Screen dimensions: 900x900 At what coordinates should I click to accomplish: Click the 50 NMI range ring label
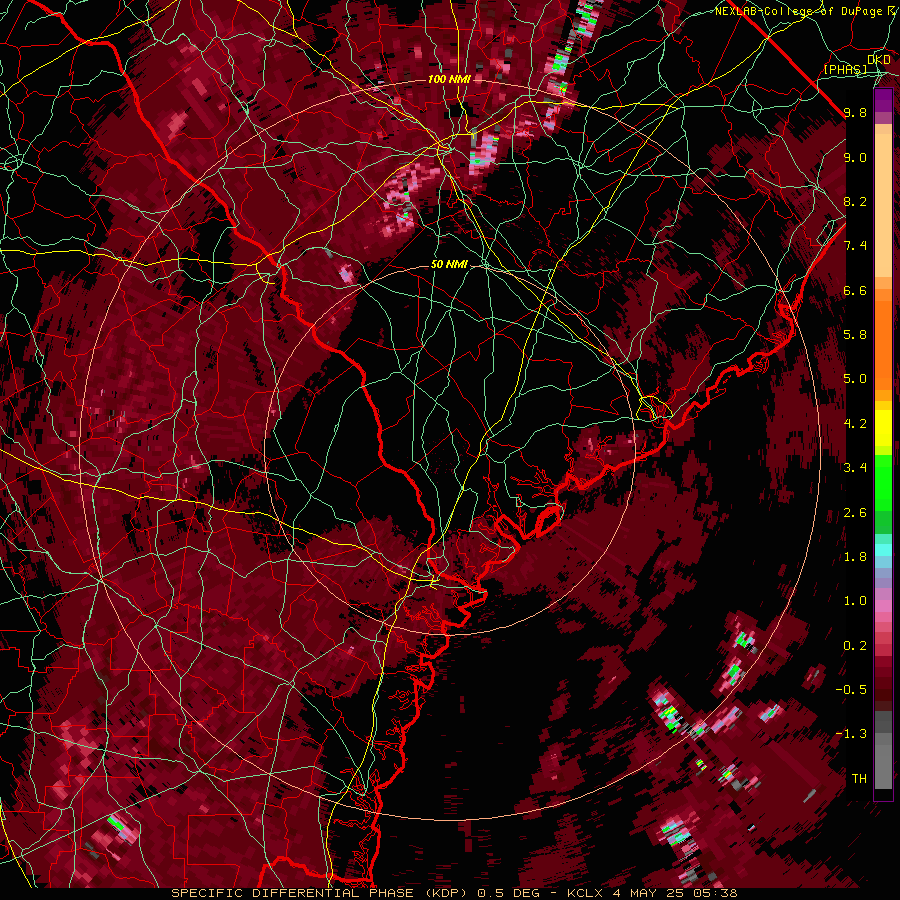pyautogui.click(x=449, y=264)
